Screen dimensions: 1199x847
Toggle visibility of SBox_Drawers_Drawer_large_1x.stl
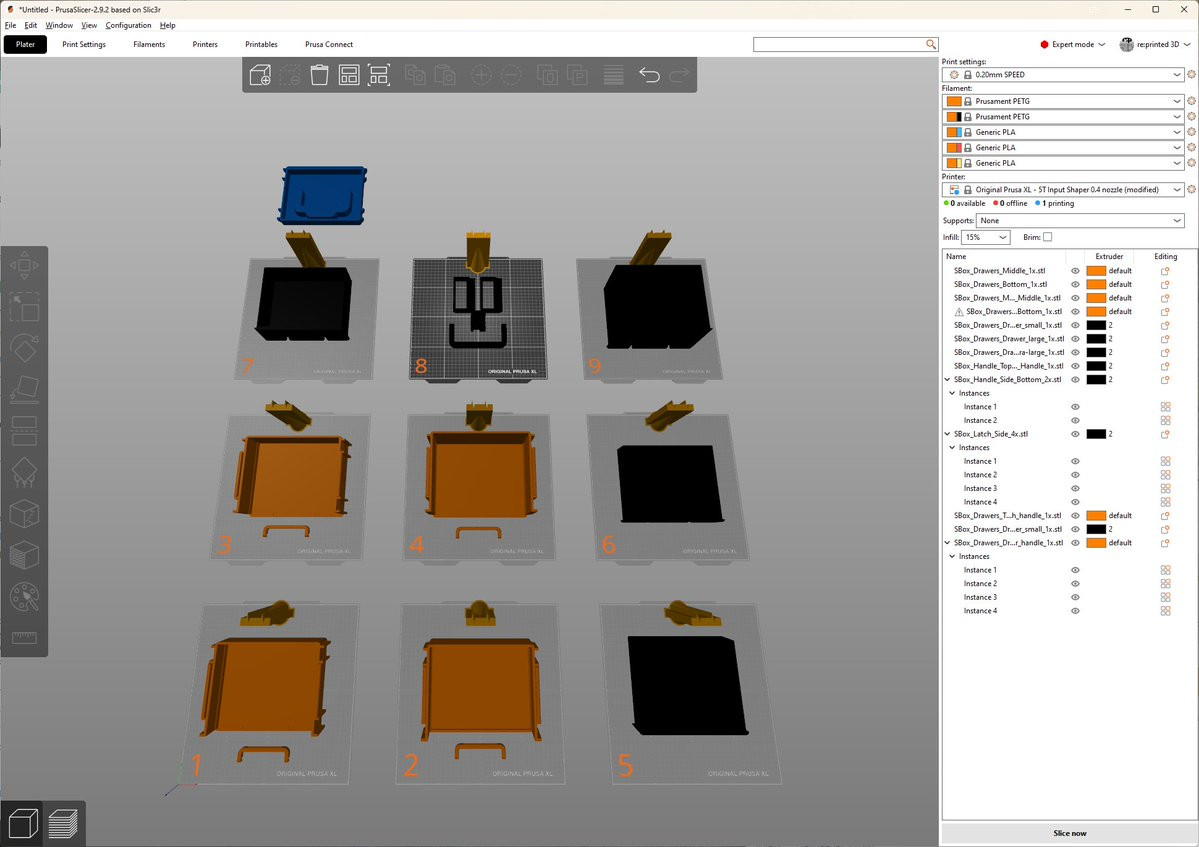(1075, 339)
